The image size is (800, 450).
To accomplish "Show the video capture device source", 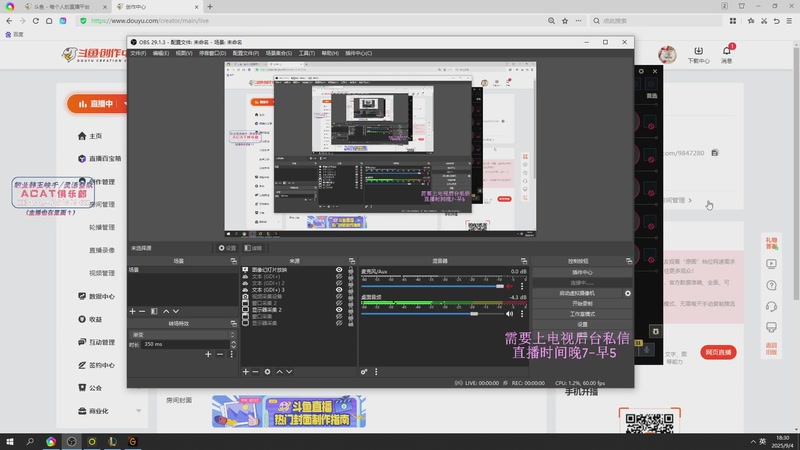I will [x=339, y=296].
